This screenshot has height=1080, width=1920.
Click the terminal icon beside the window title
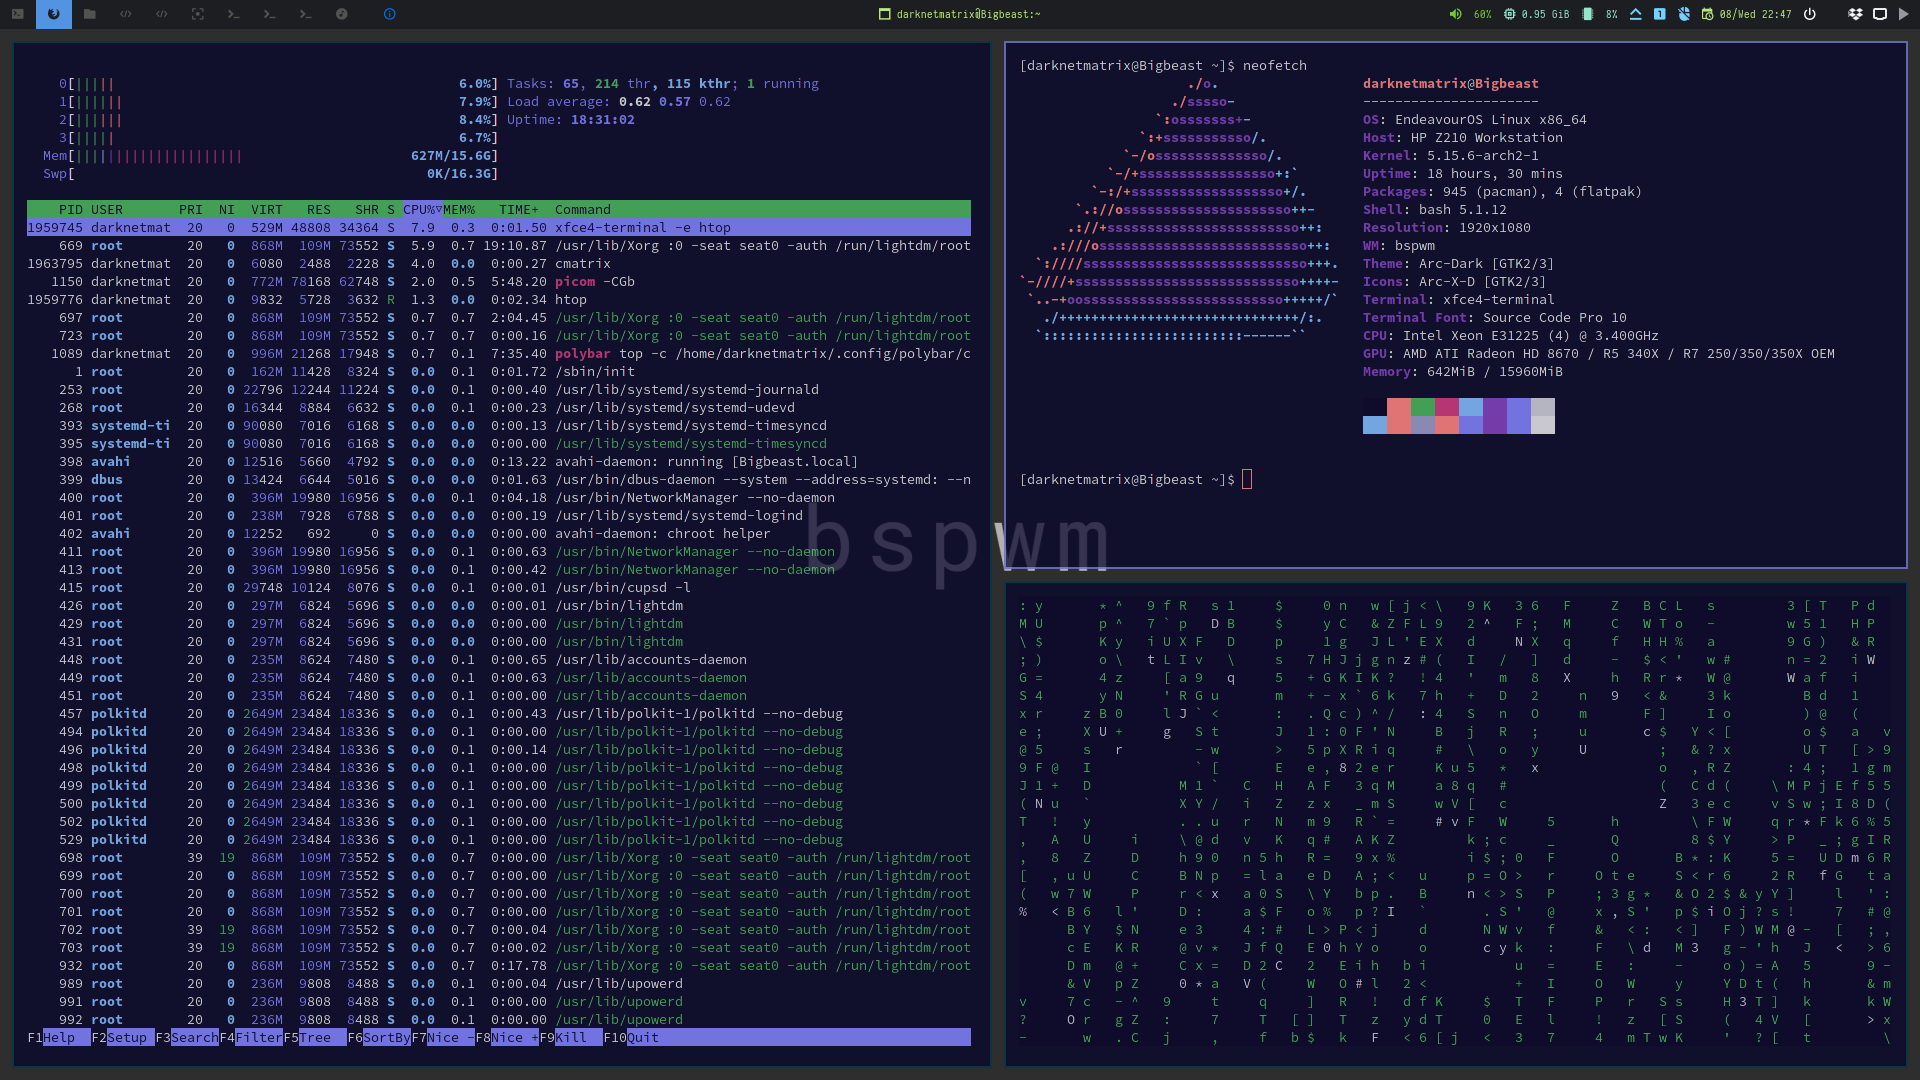(884, 14)
